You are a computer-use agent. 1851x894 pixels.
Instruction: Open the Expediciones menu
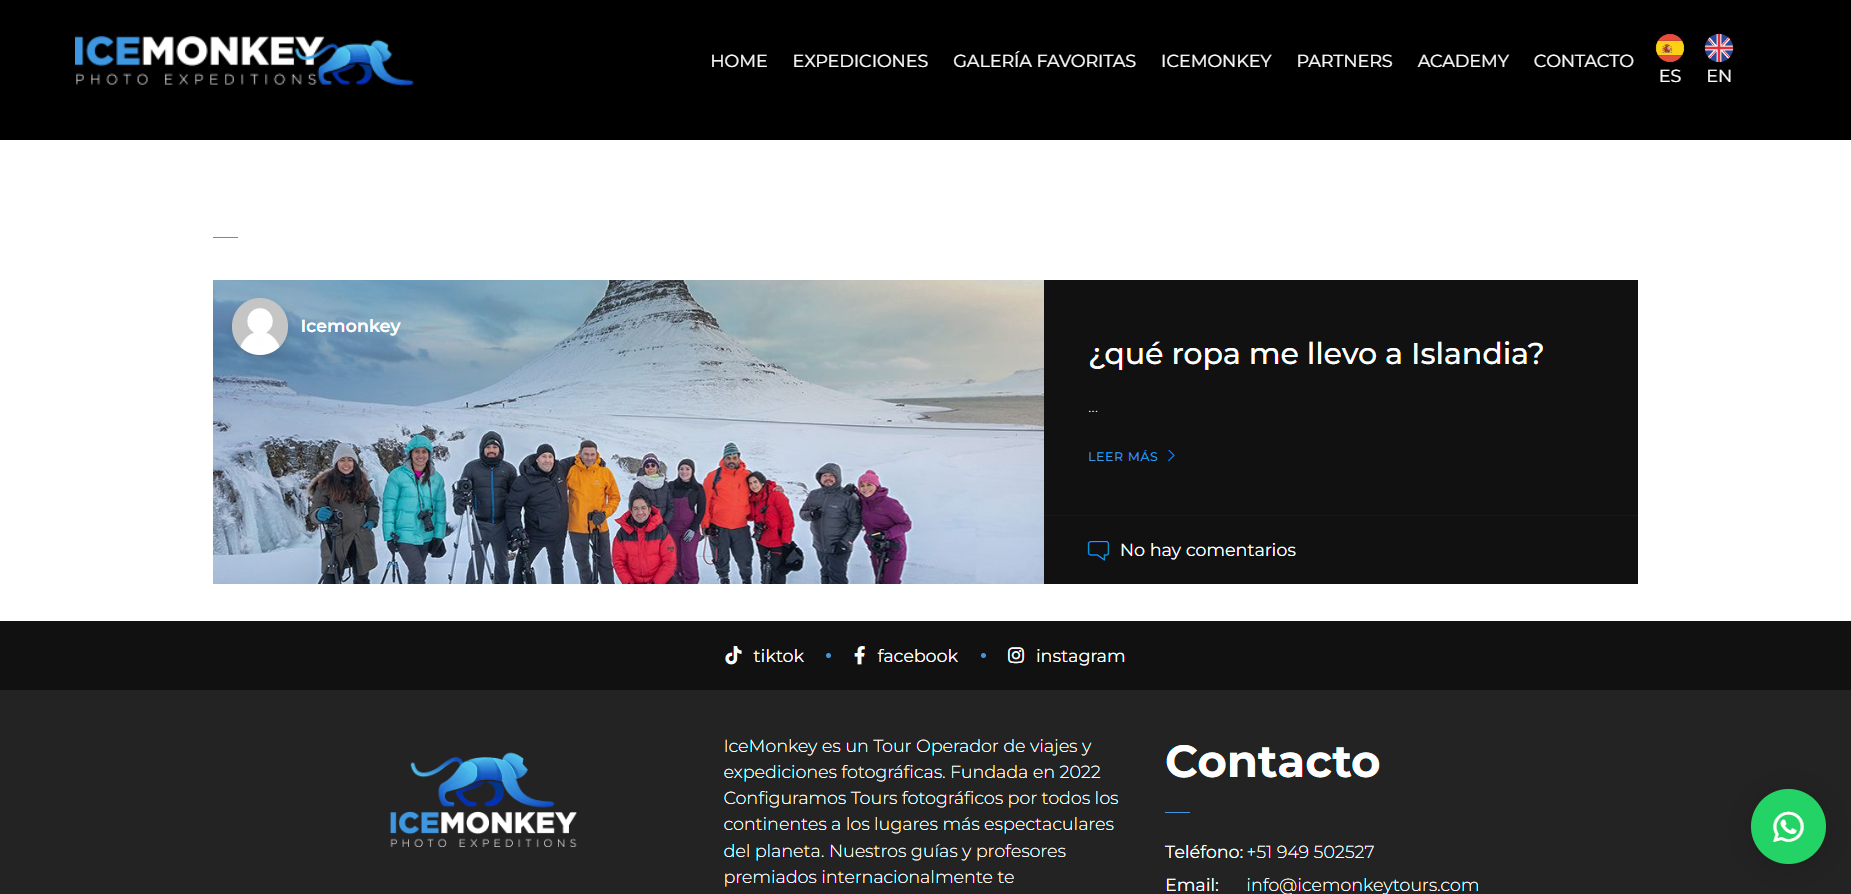[860, 61]
